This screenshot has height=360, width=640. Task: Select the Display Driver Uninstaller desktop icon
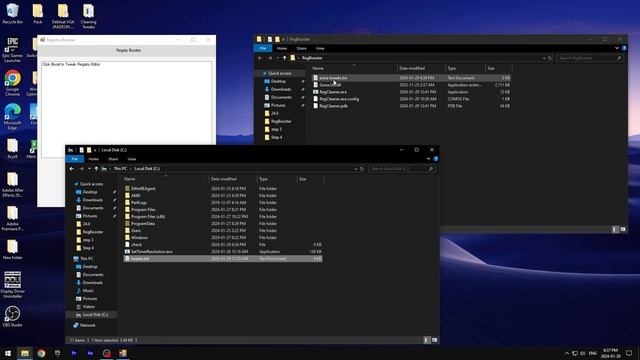(12, 285)
